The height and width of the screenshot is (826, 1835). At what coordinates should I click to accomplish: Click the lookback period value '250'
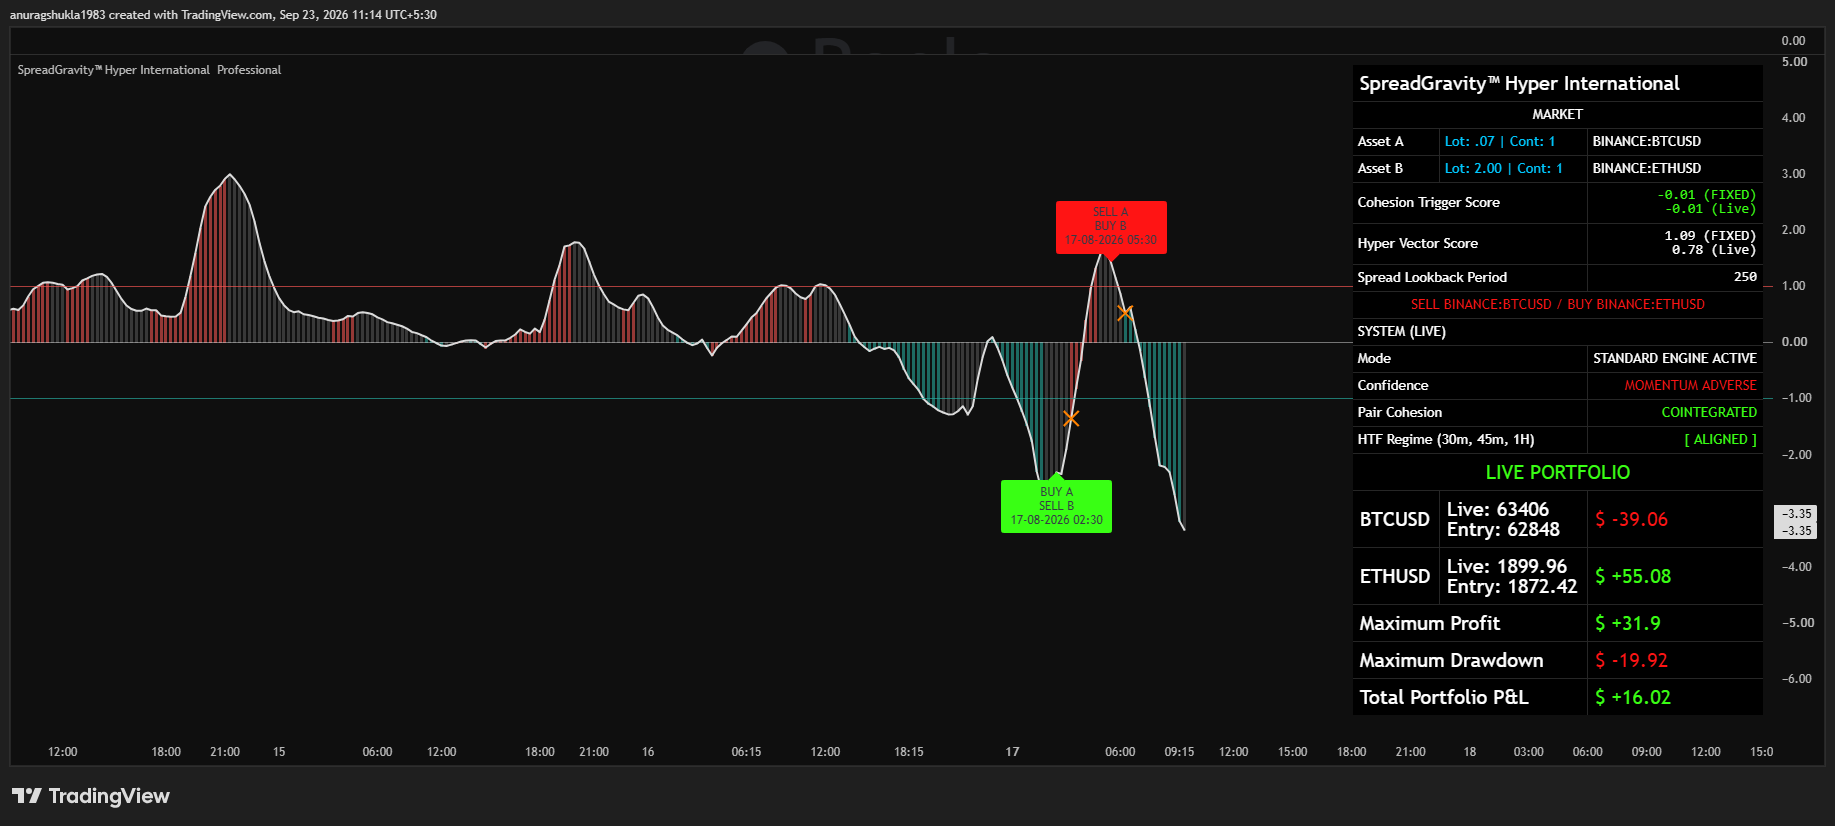pos(1745,277)
